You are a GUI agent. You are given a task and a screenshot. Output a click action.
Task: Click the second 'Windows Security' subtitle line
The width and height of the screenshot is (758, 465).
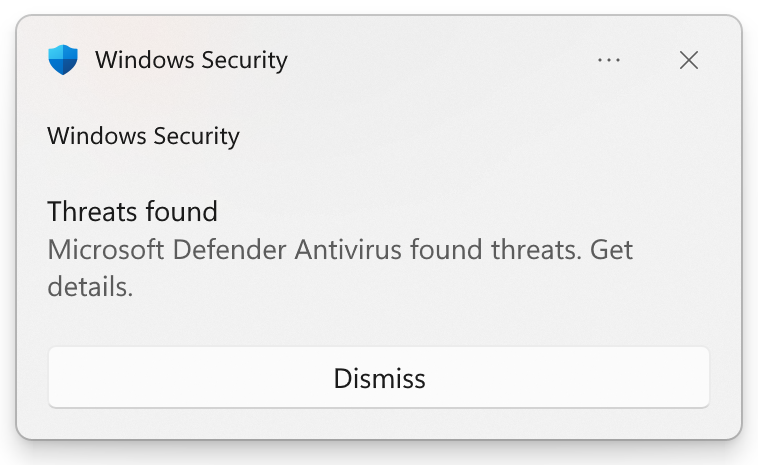pos(143,136)
